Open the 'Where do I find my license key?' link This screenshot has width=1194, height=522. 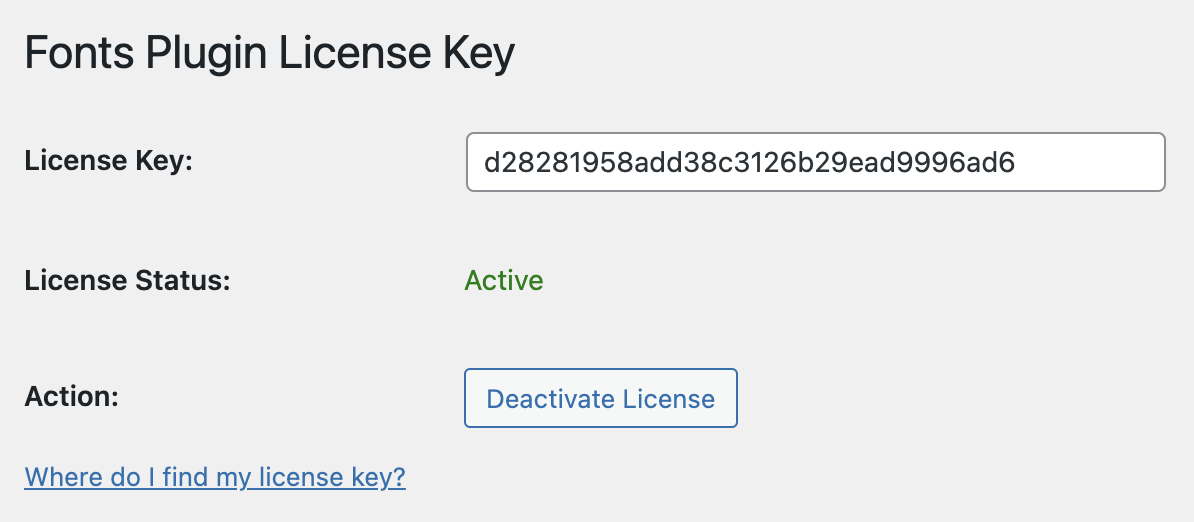tap(215, 477)
